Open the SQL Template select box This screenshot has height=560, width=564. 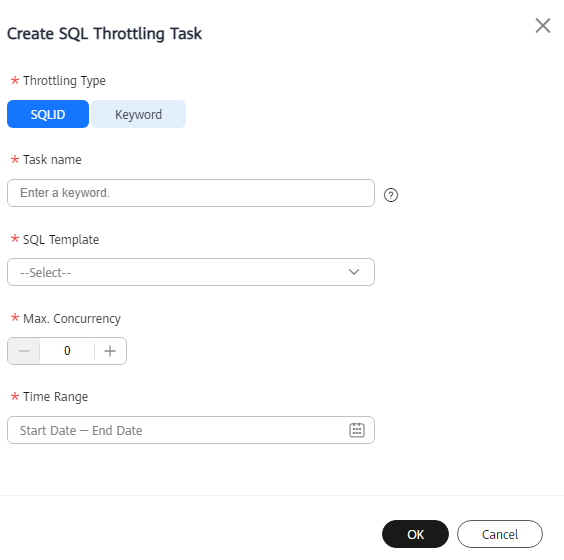pyautogui.click(x=191, y=272)
